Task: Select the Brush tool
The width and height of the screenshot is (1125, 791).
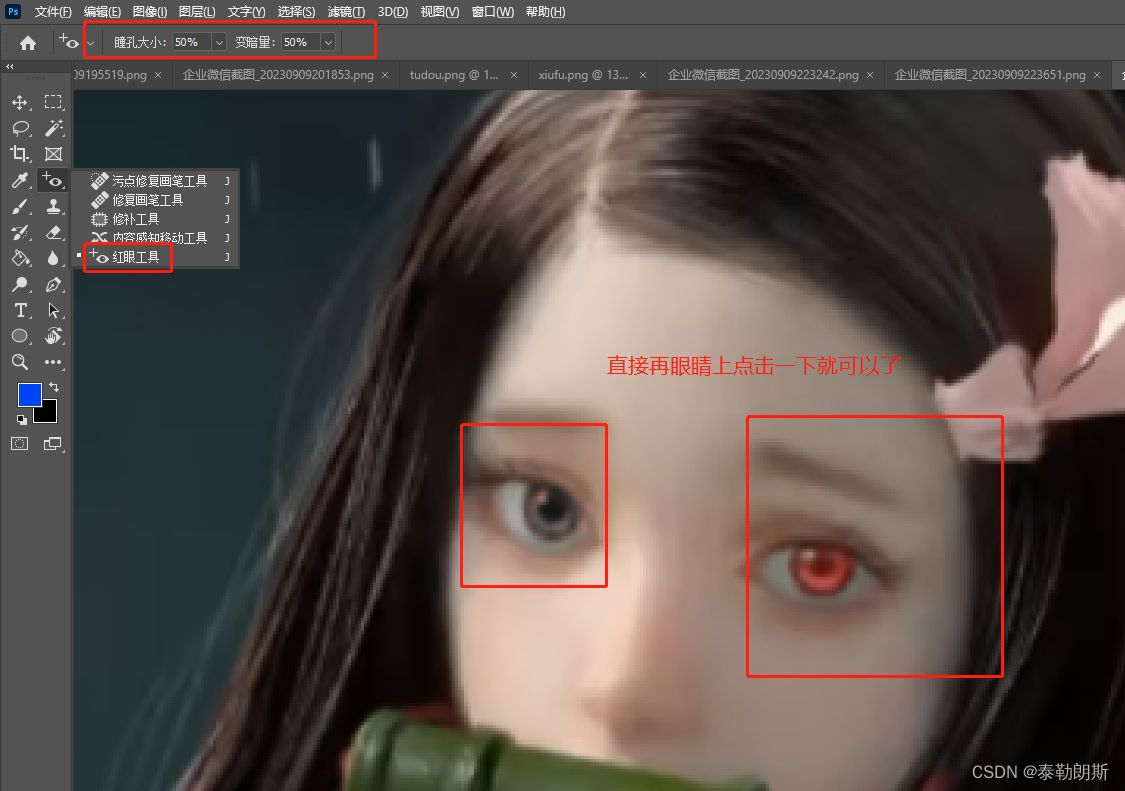Action: [20, 207]
